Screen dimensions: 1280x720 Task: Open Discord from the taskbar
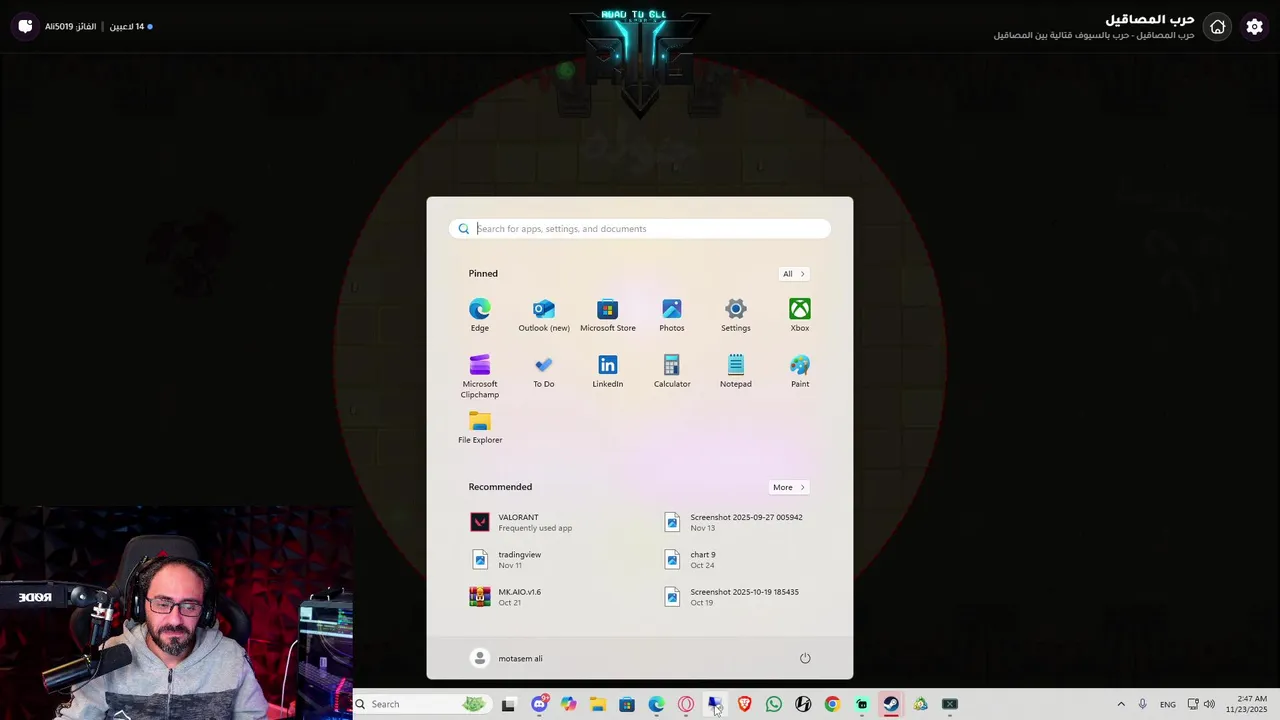[x=539, y=704]
